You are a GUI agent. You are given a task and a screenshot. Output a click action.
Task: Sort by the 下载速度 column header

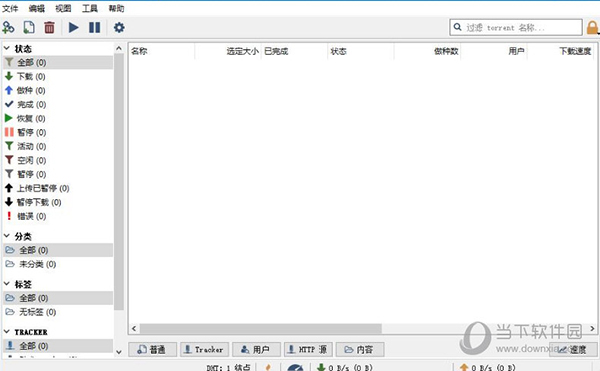(x=561, y=51)
